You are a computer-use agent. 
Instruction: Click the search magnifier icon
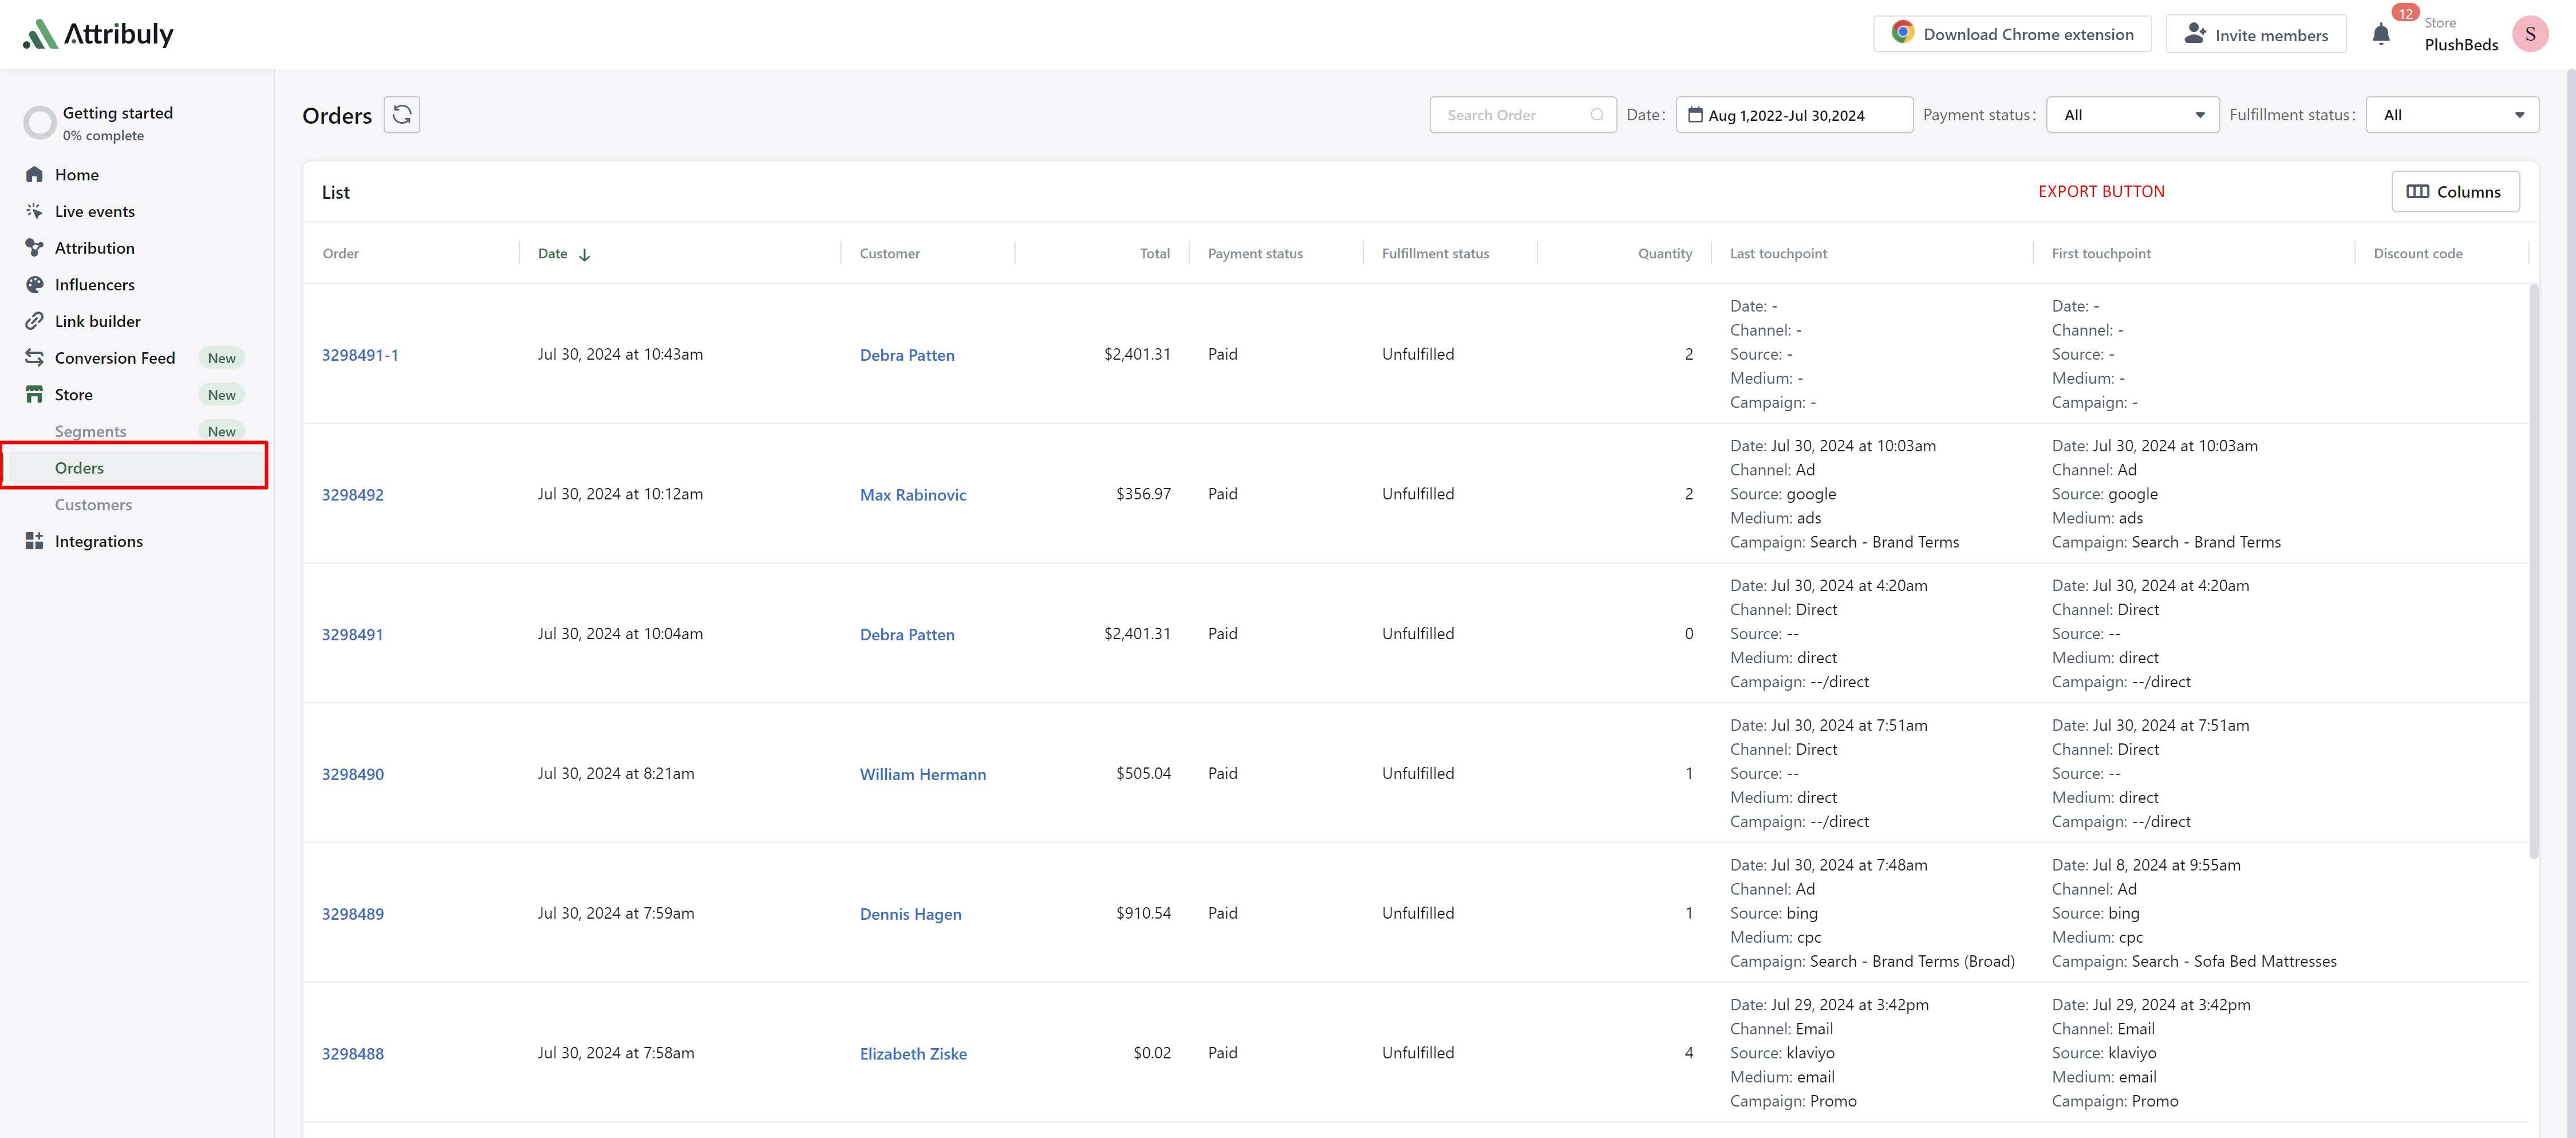pyautogui.click(x=1597, y=115)
